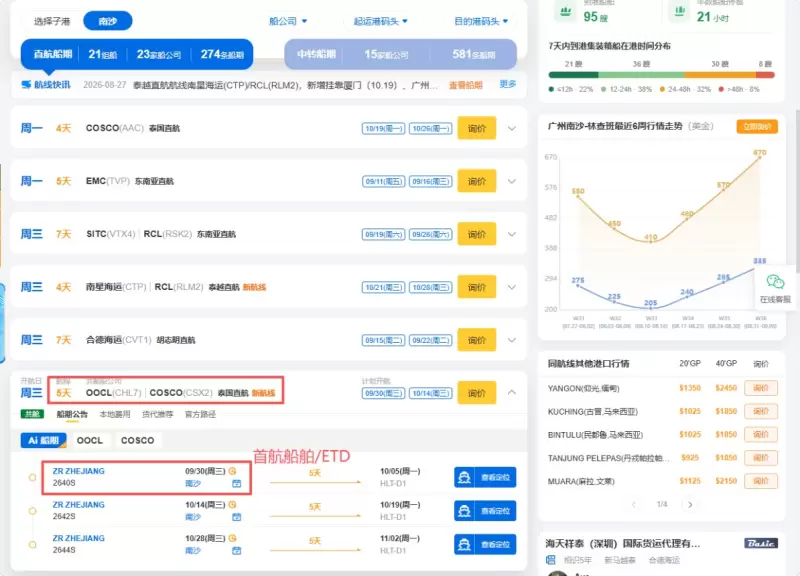Select the timeline circle for voyage 2642S

pyautogui.click(x=33, y=511)
